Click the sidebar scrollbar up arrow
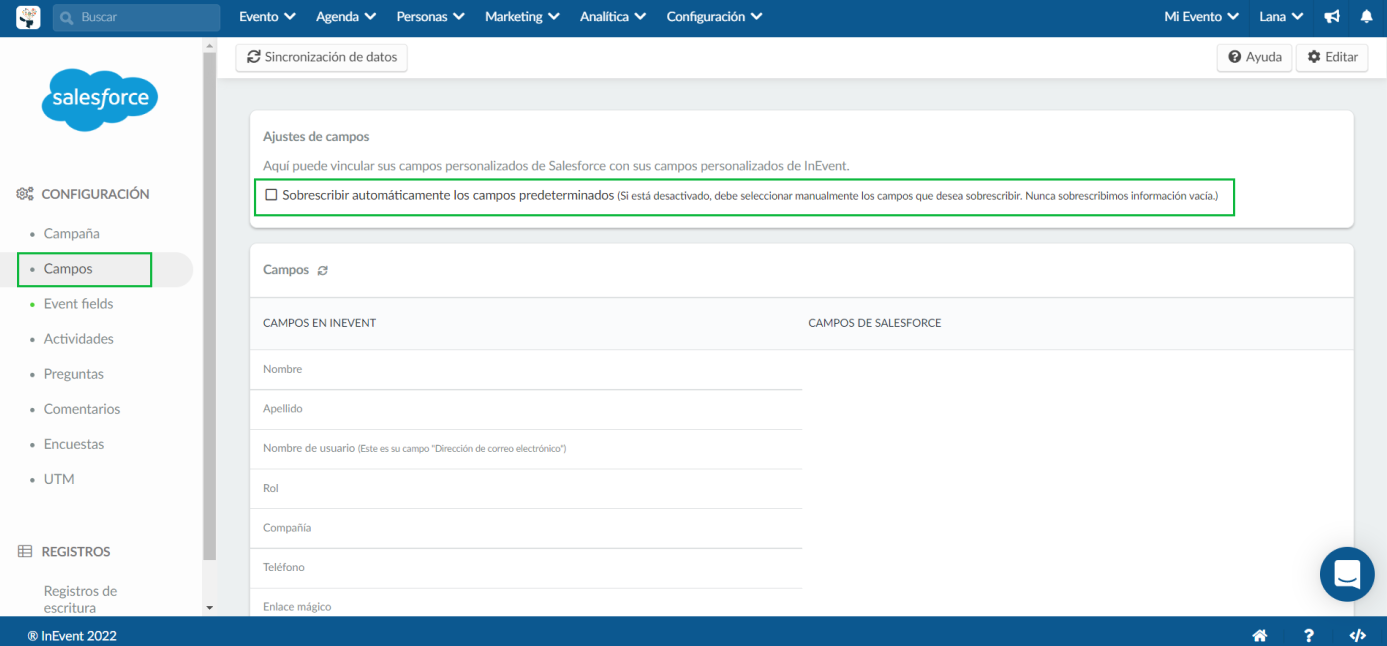Image resolution: width=1387 pixels, height=646 pixels. [209, 46]
